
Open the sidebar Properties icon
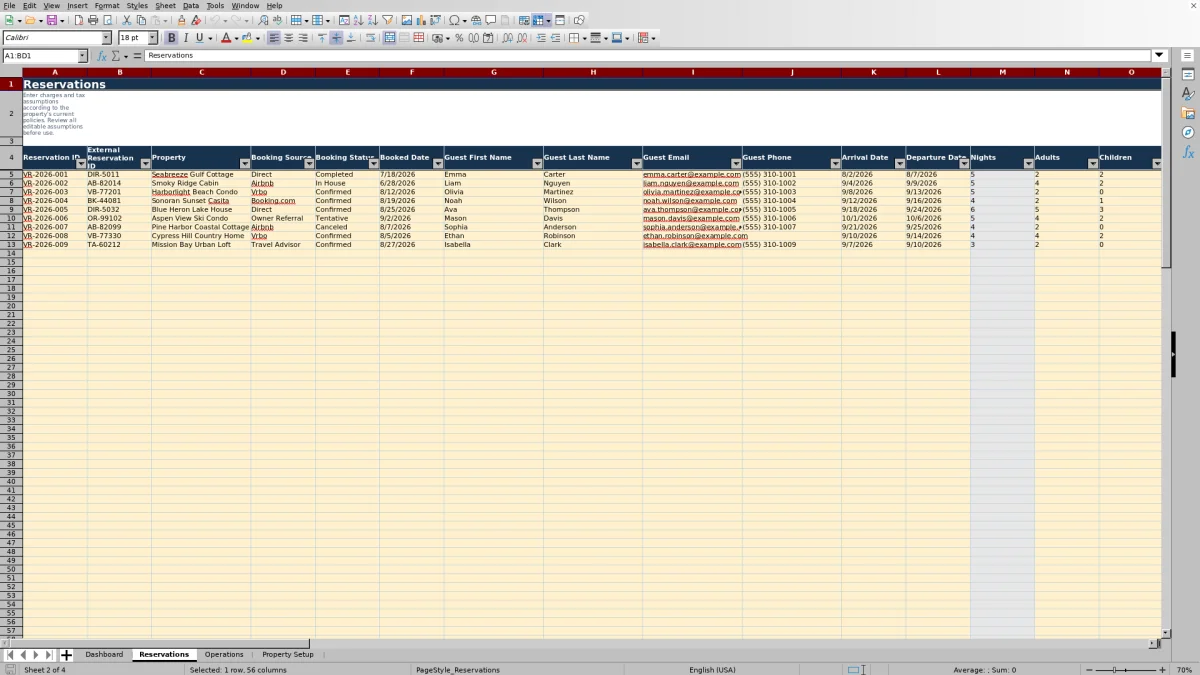(1188, 75)
